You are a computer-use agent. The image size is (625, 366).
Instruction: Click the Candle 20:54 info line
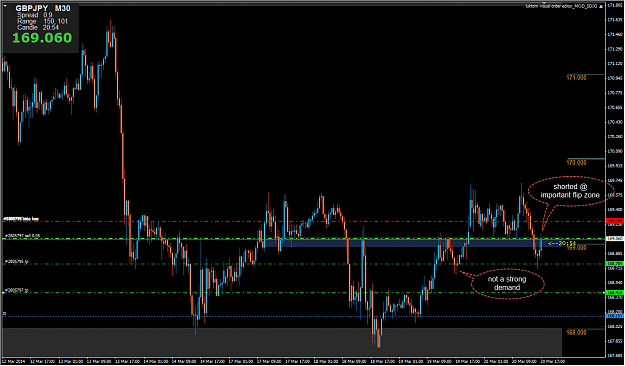38,28
